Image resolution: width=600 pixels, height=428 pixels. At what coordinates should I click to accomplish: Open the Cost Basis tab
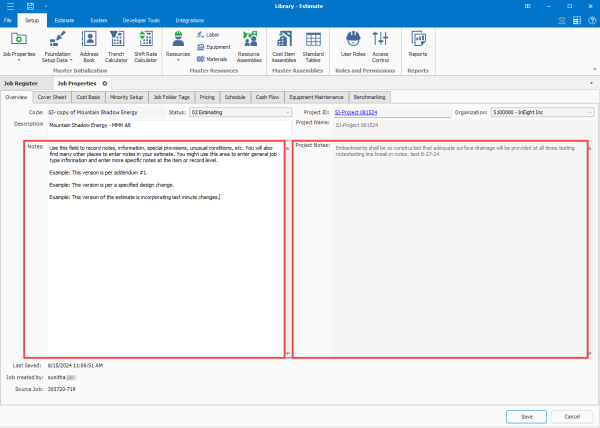88,97
